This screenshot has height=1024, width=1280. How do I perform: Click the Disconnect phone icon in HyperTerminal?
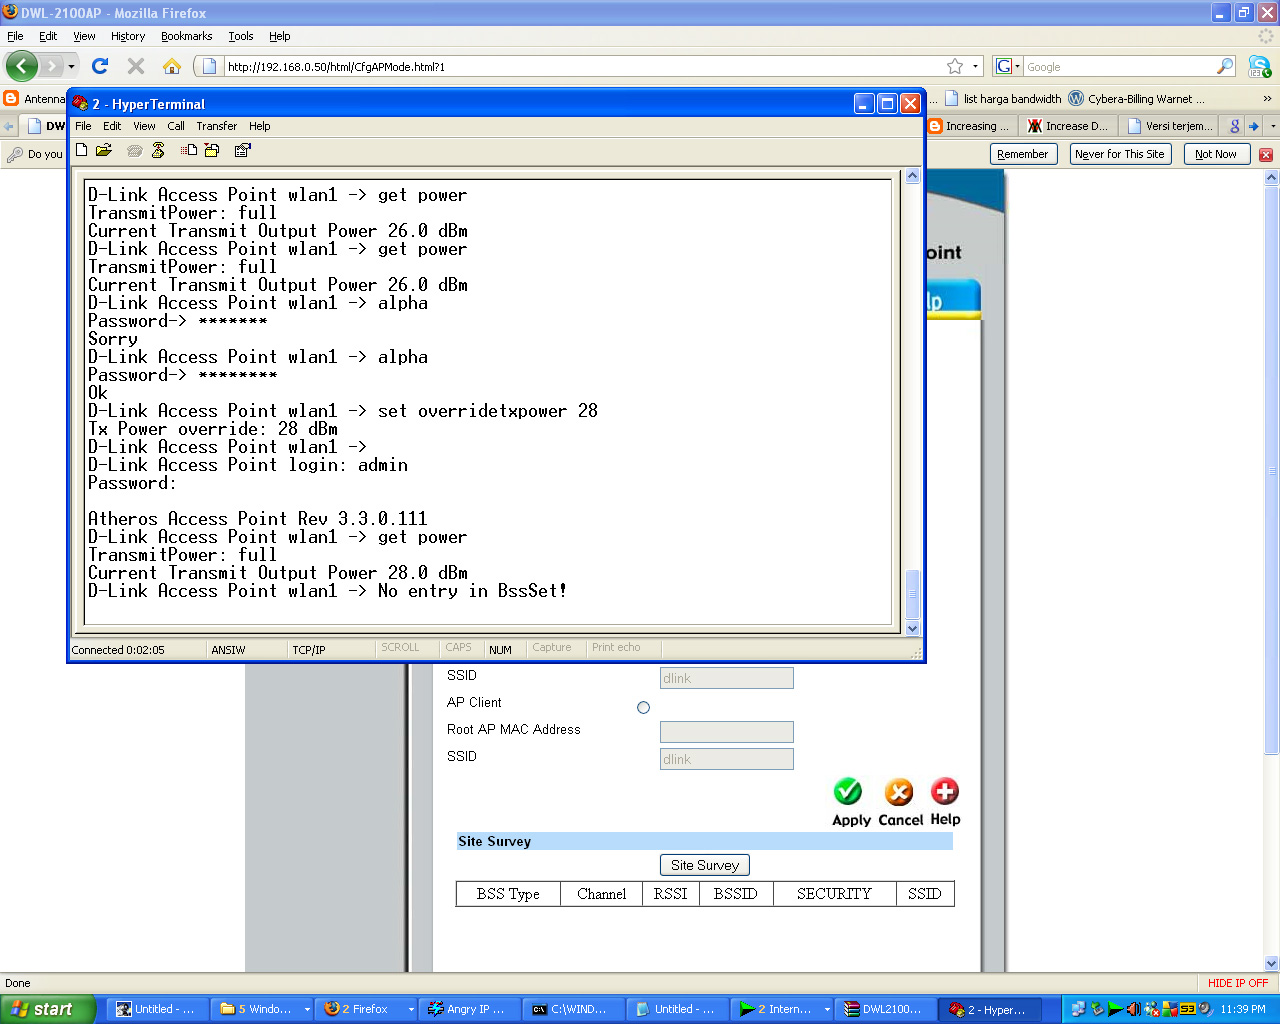tap(158, 150)
